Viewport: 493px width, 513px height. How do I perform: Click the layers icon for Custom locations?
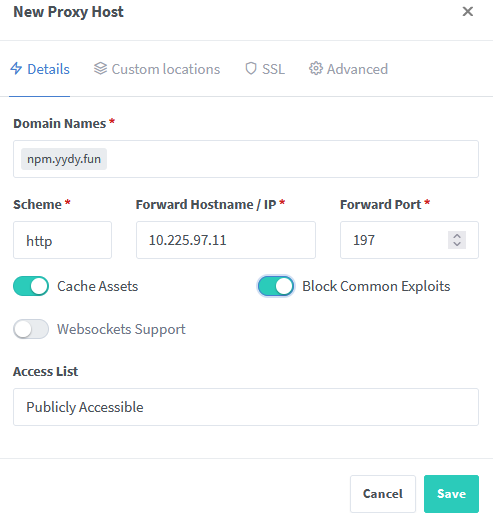[x=100, y=69]
